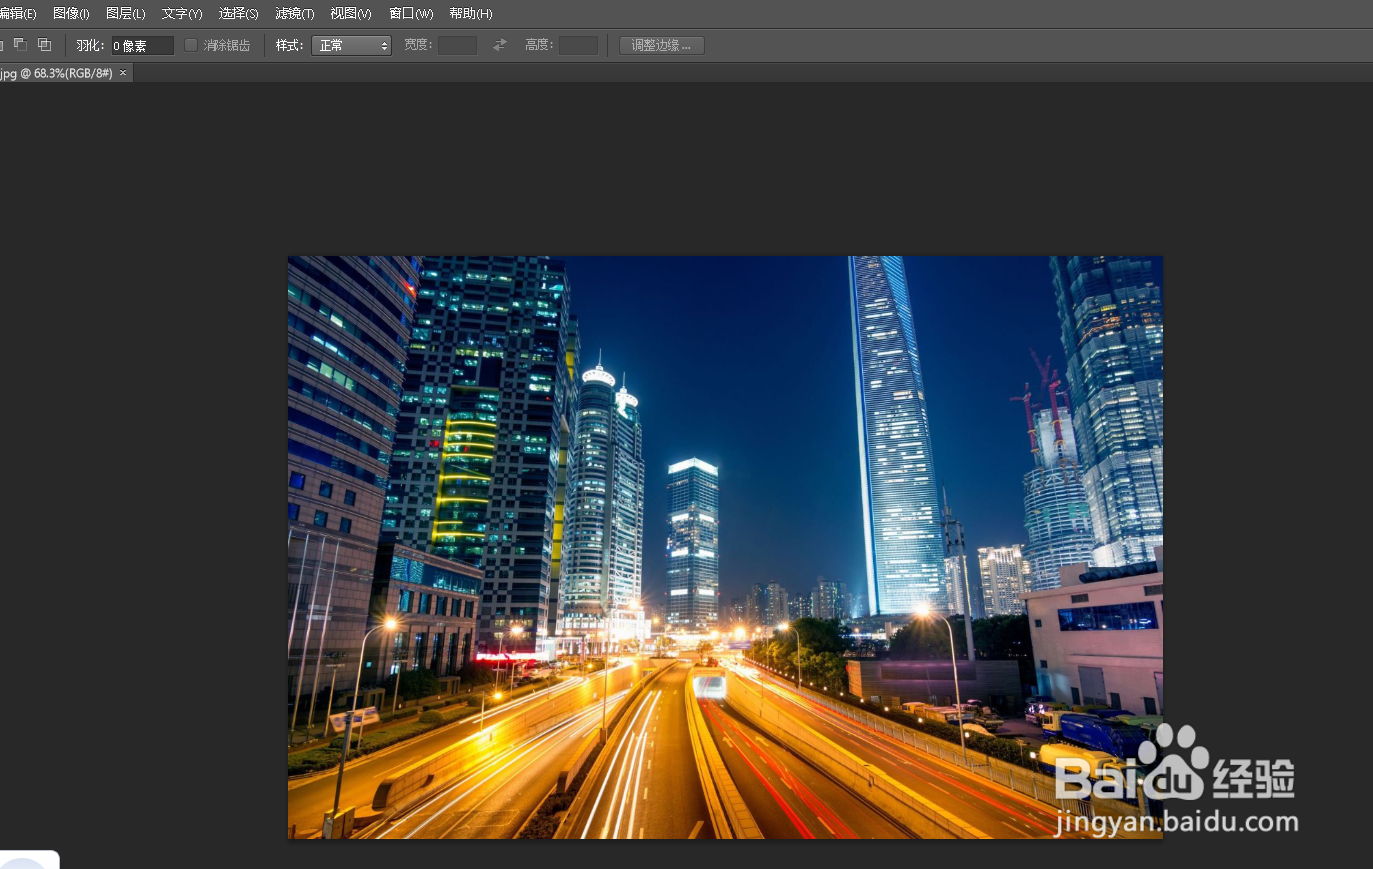
Task: Select the Subtract from selection mode icon
Action: click(x=19, y=45)
